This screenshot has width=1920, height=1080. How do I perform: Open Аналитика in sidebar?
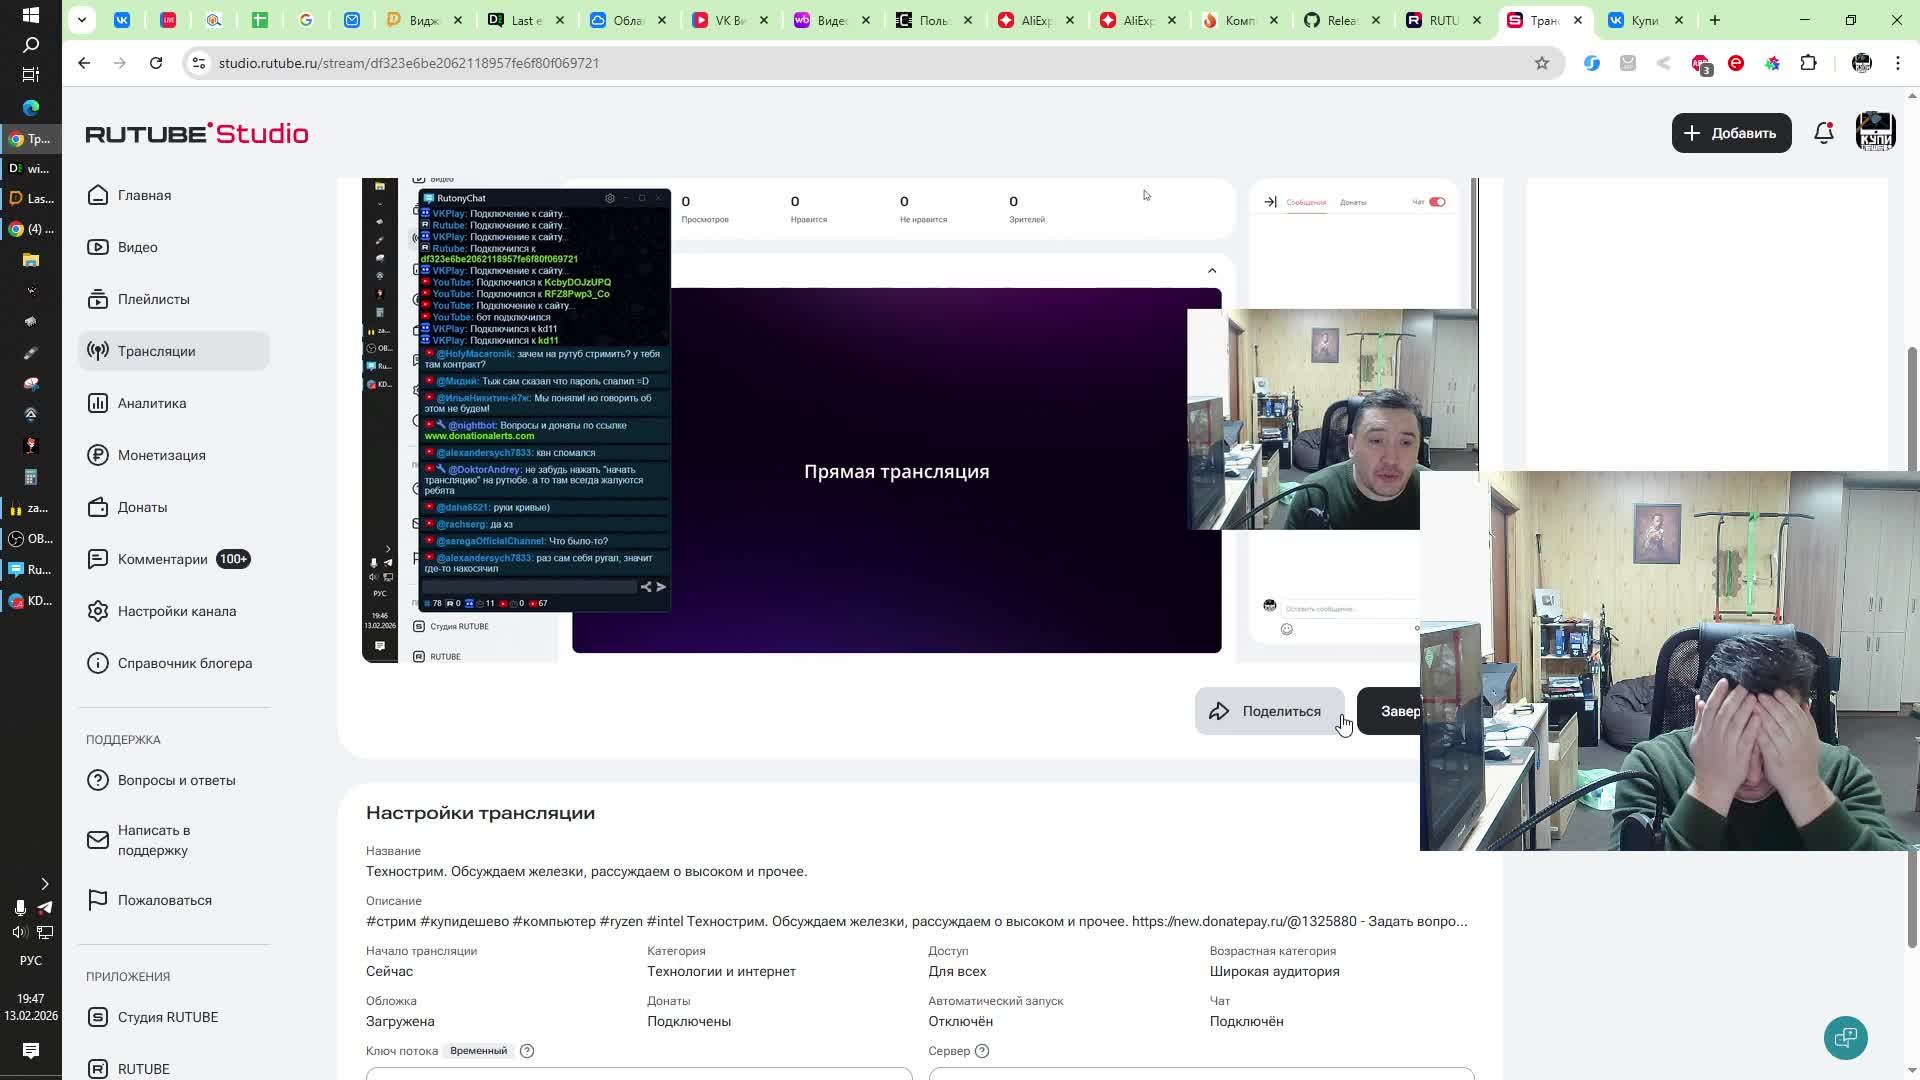(x=152, y=403)
